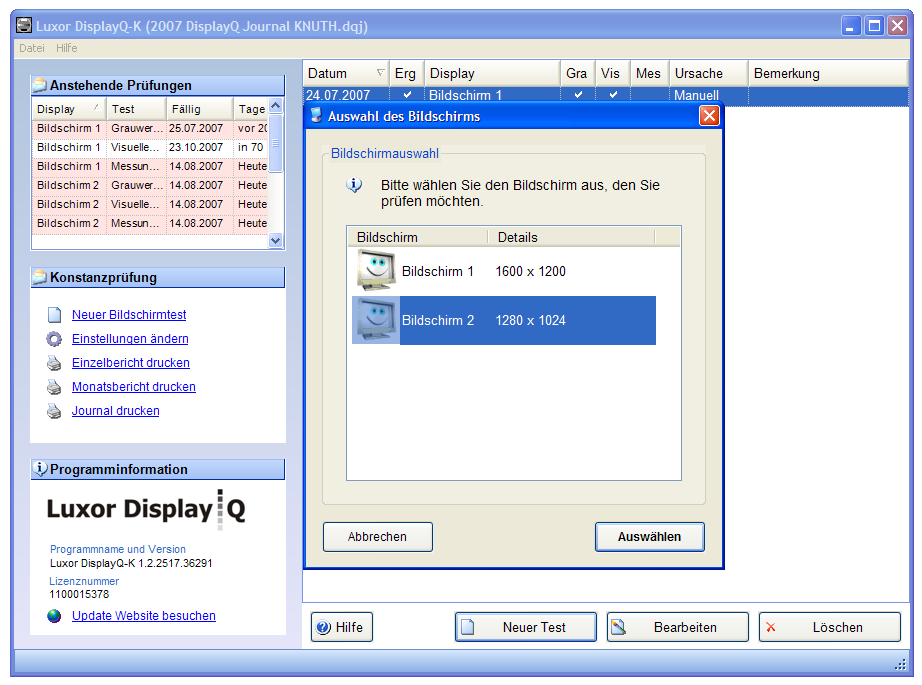Open the Update Website besuchen link

143,616
